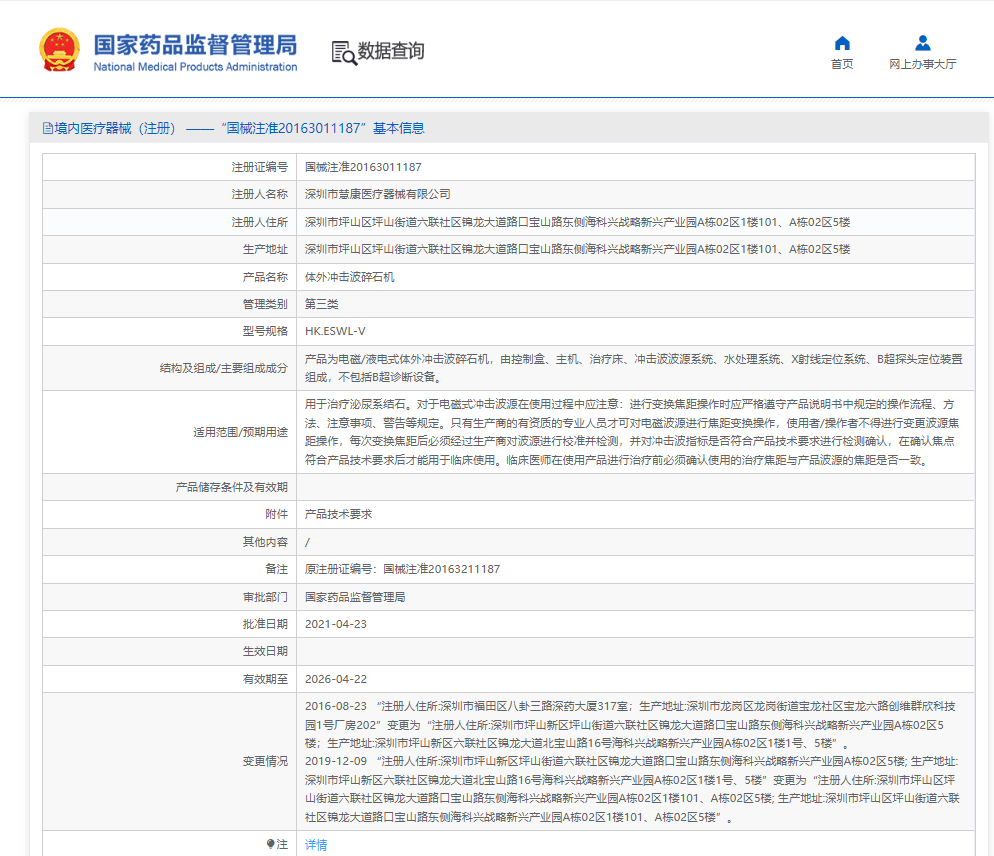
Task: Click 国家药品监督管理局 site title
Action: click(x=195, y=44)
